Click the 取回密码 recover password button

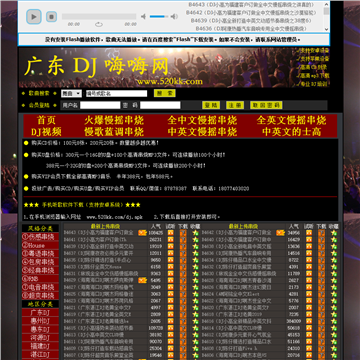pyautogui.click(x=266, y=105)
